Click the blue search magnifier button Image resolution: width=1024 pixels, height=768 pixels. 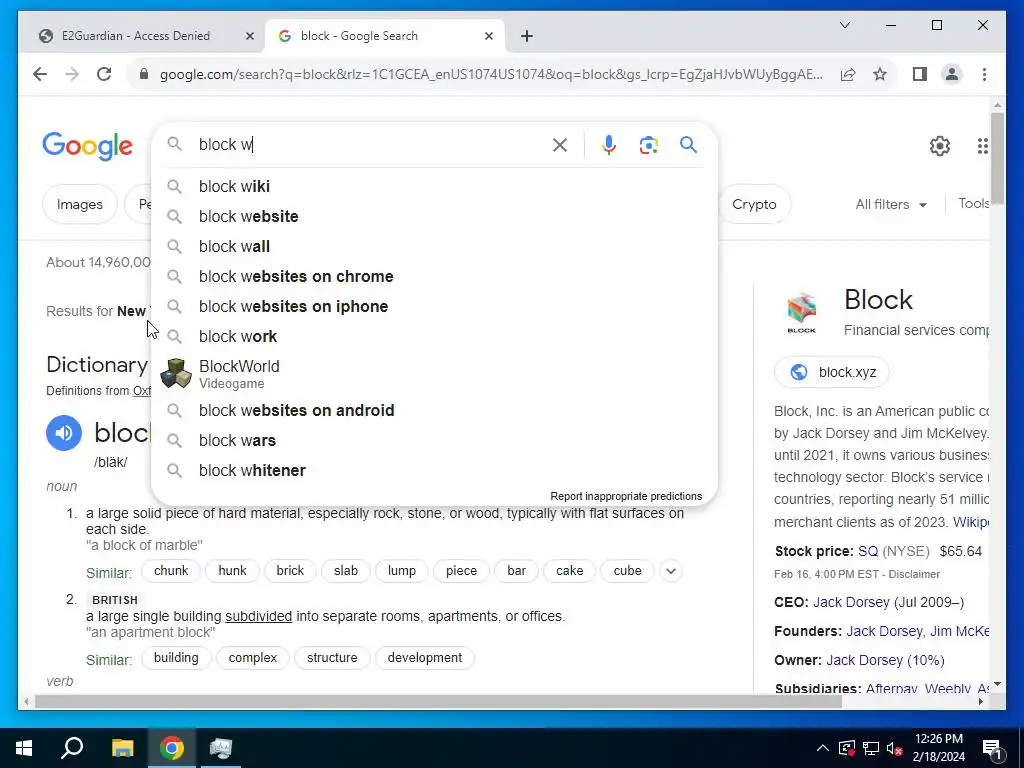(688, 145)
